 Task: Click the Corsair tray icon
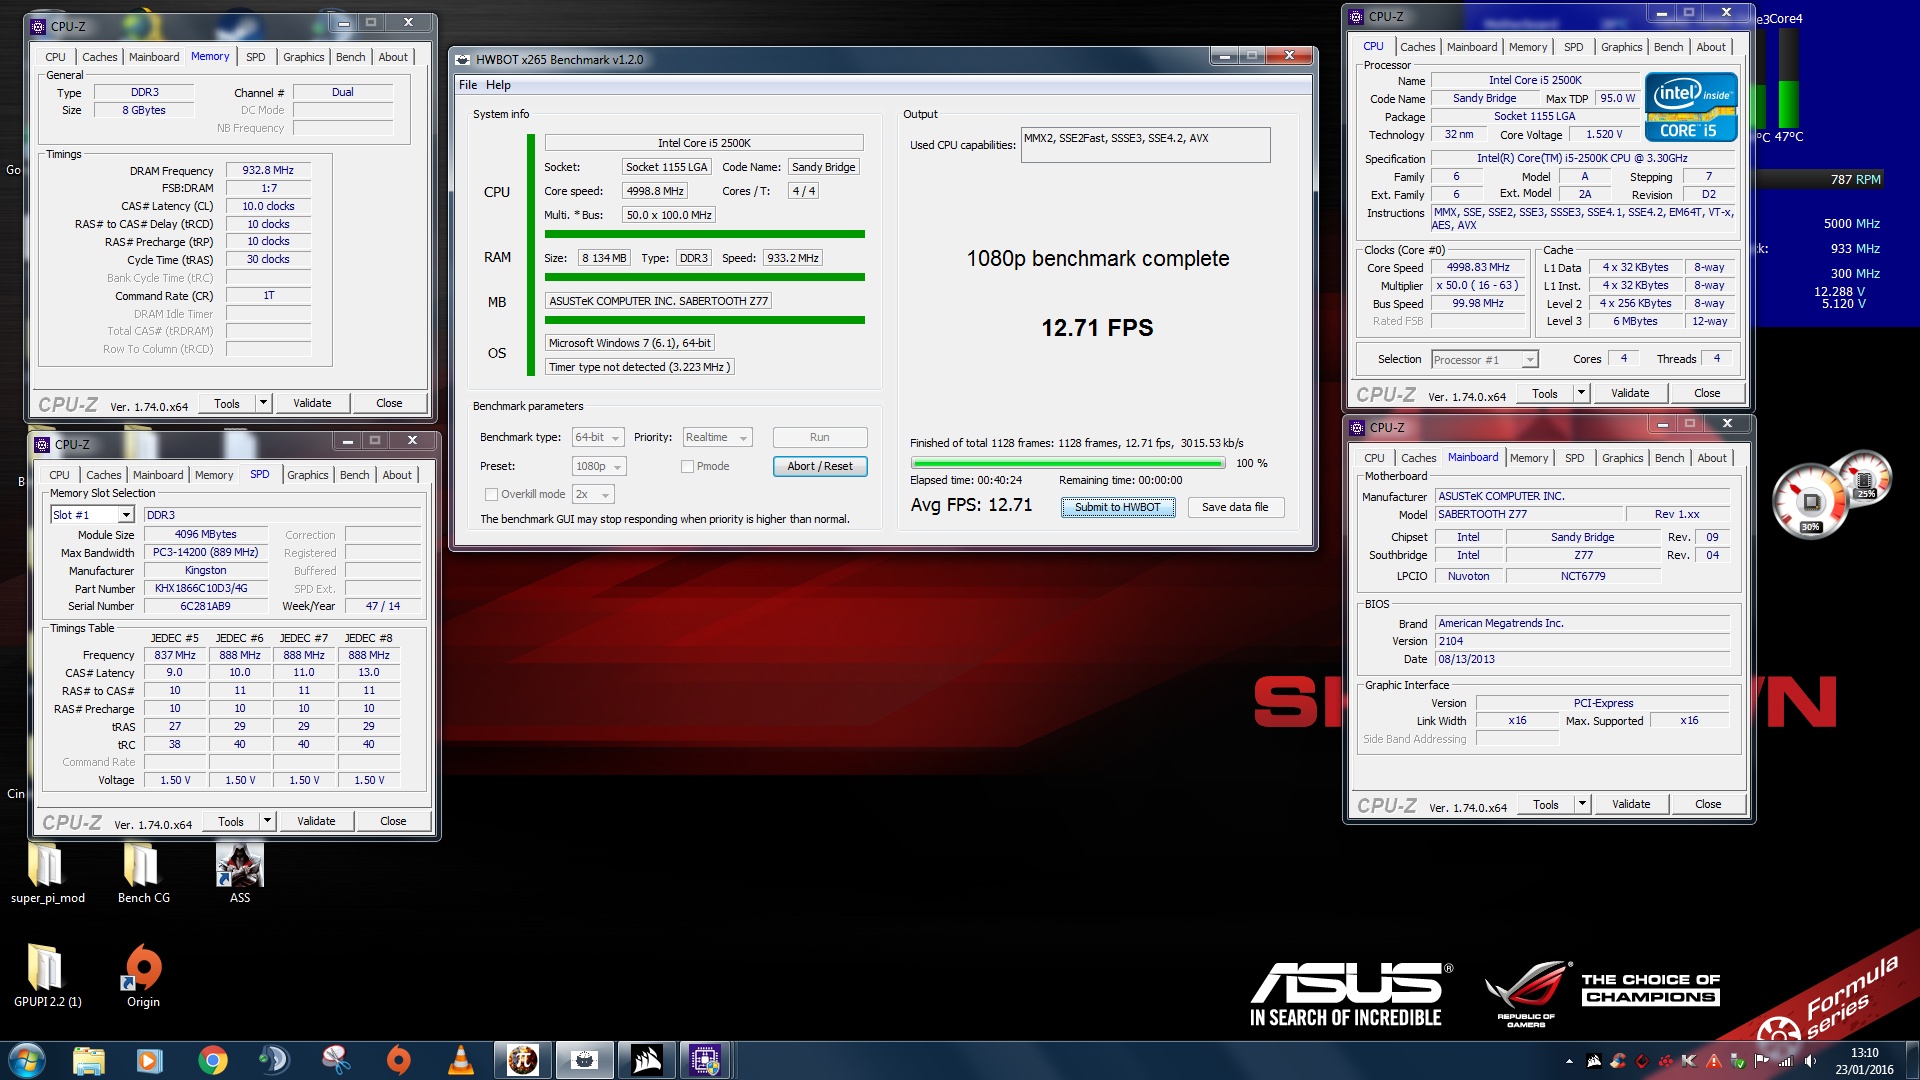[x=1594, y=1061]
